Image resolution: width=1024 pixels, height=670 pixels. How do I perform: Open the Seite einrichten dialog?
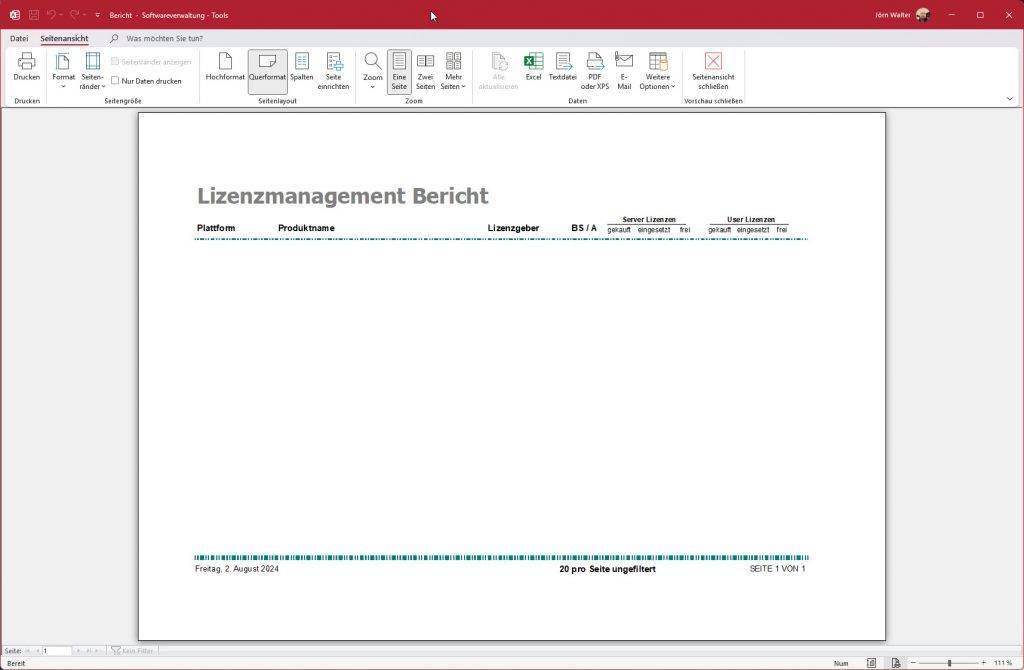[333, 70]
